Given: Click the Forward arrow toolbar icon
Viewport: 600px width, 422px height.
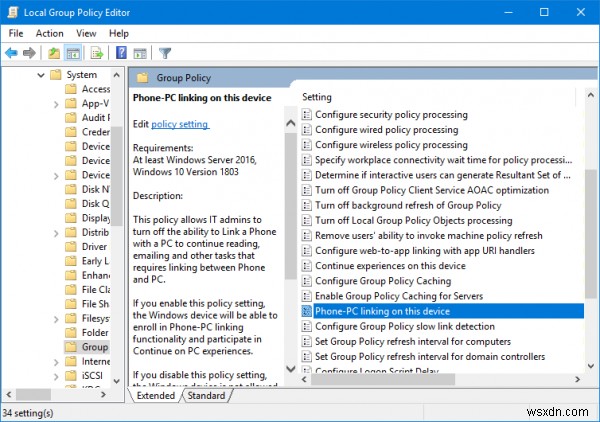Looking at the screenshot, I should [x=29, y=53].
